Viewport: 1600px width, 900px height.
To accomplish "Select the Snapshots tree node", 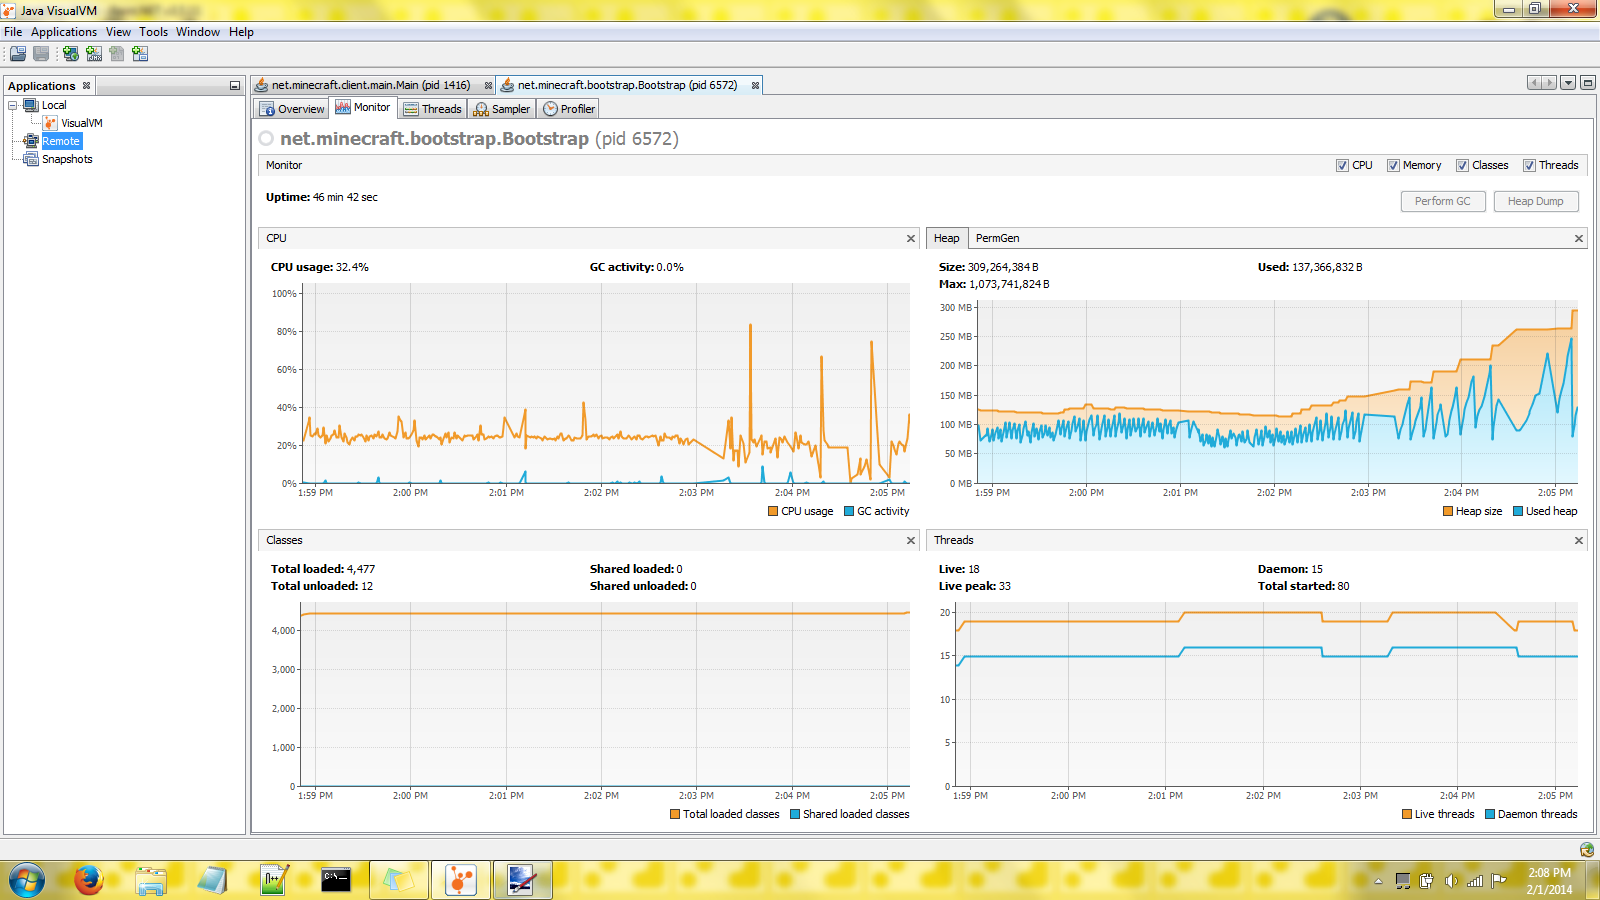I will pos(67,159).
